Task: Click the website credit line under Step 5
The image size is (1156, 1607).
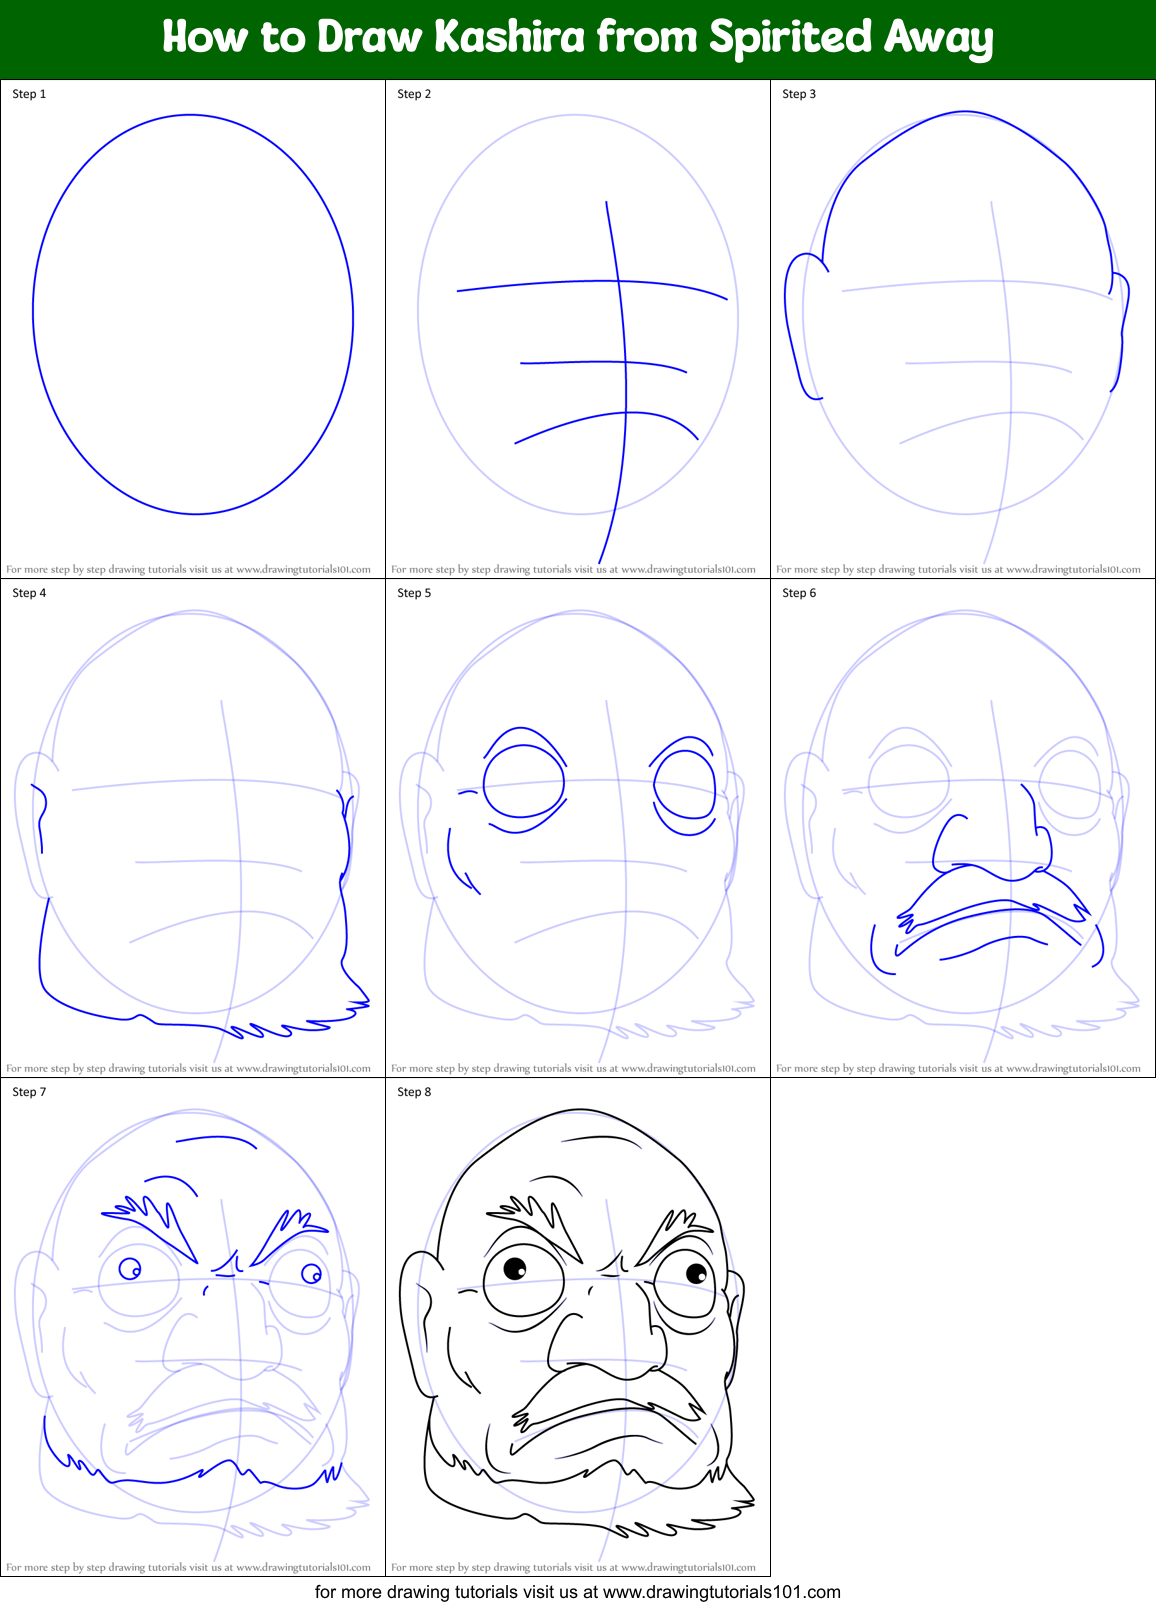Action: pyautogui.click(x=573, y=1068)
